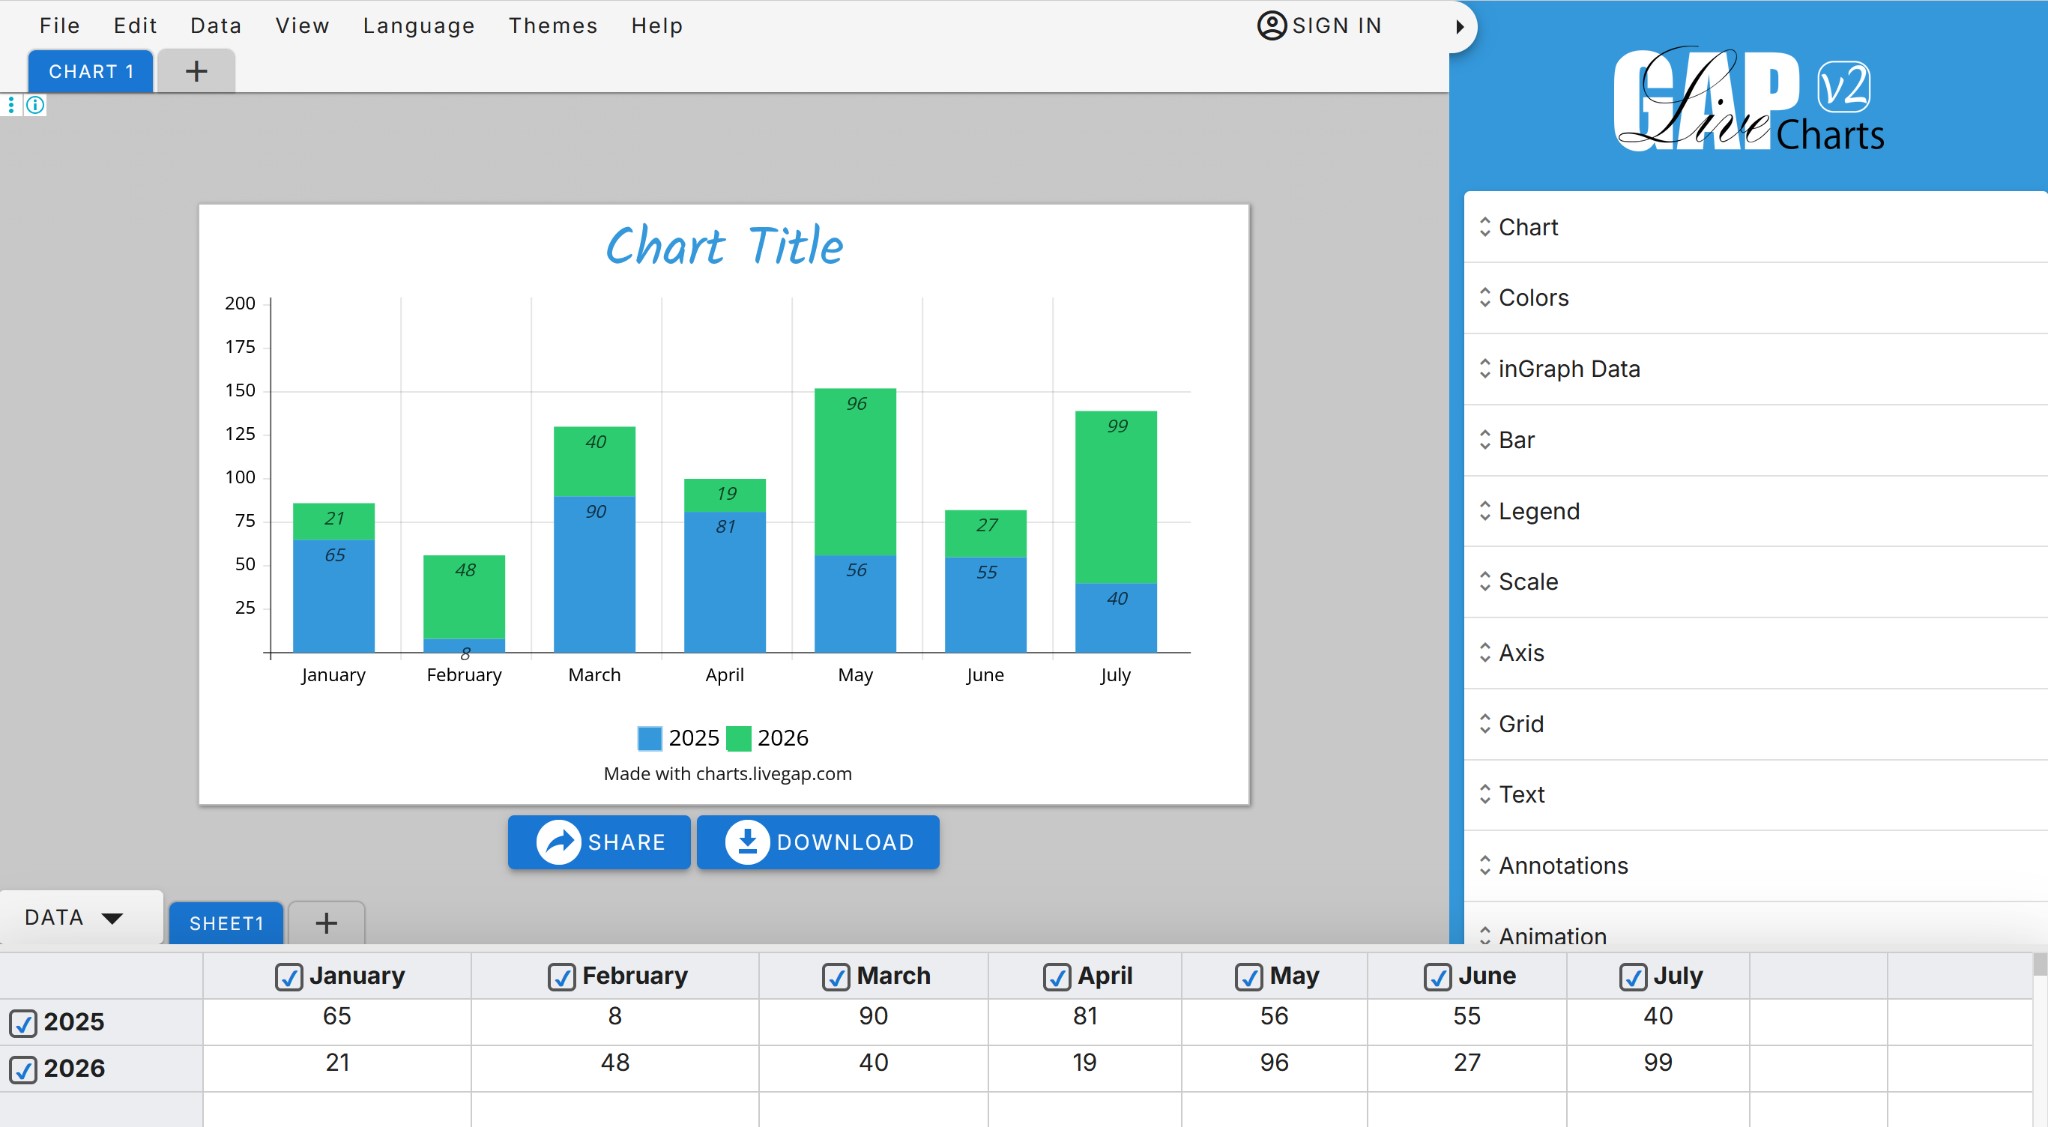Switch to the SHEET1 tab
Image resolution: width=2048 pixels, height=1127 pixels.
tap(225, 922)
